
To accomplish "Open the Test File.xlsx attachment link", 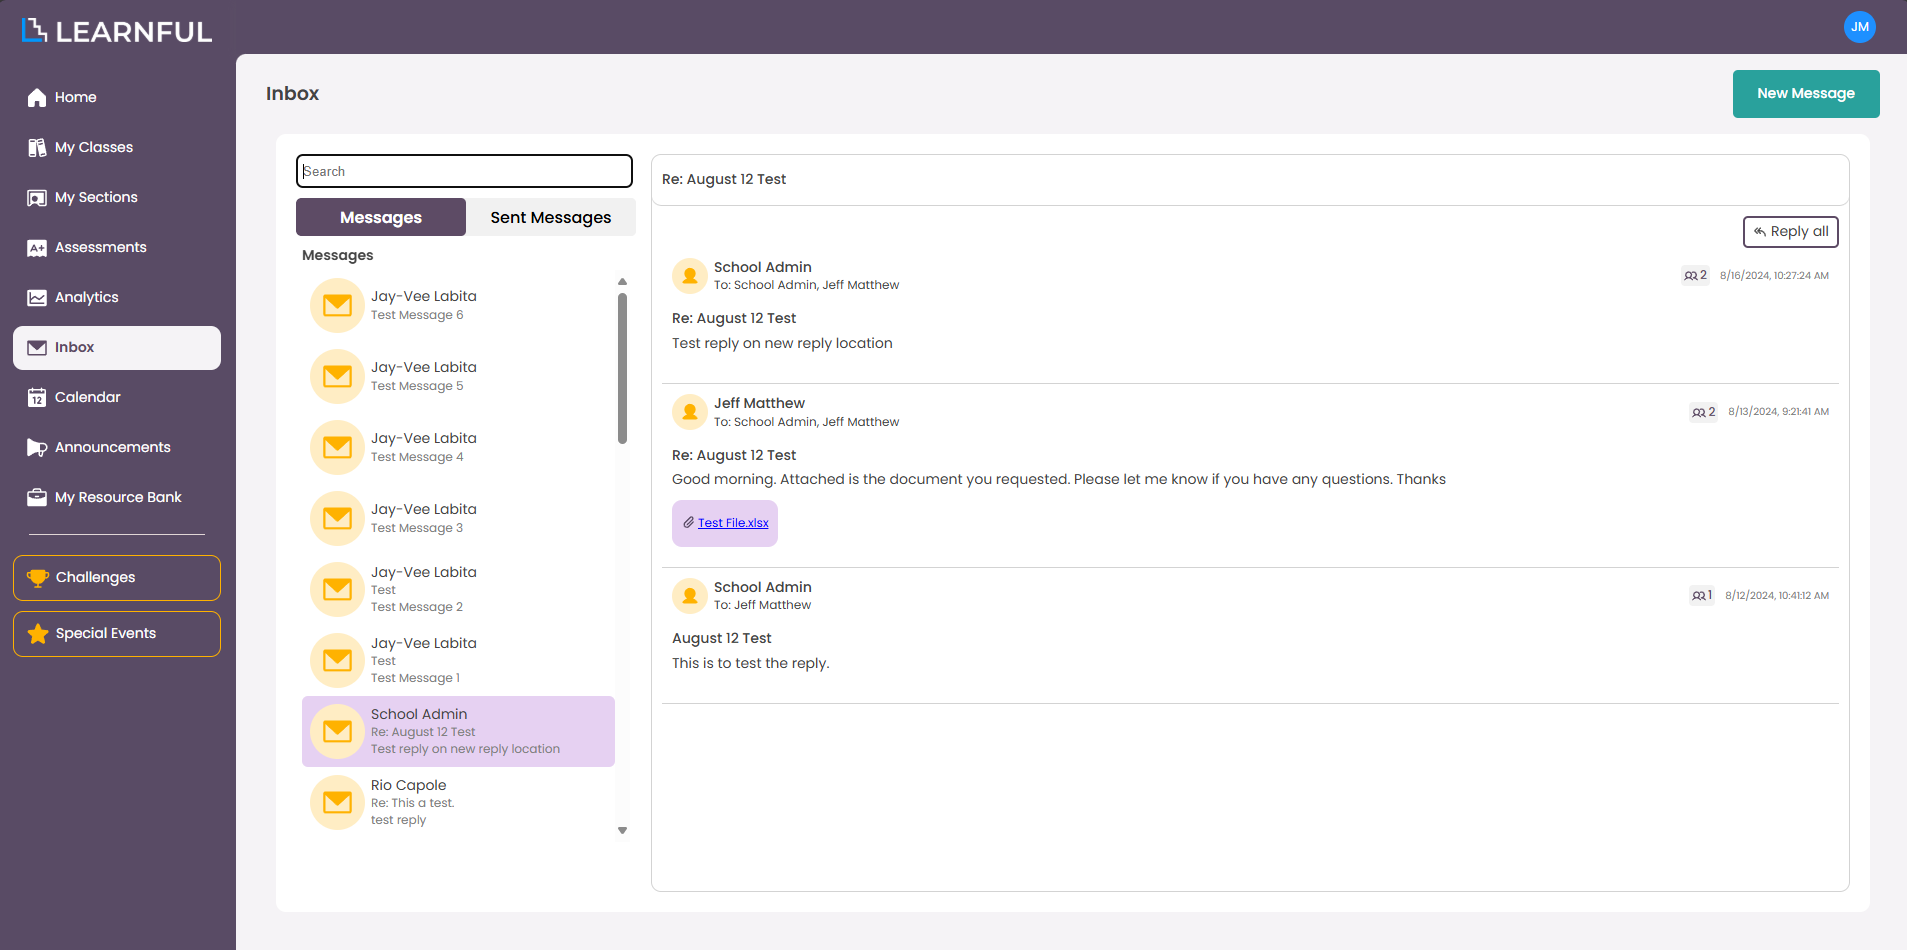I will [x=733, y=523].
